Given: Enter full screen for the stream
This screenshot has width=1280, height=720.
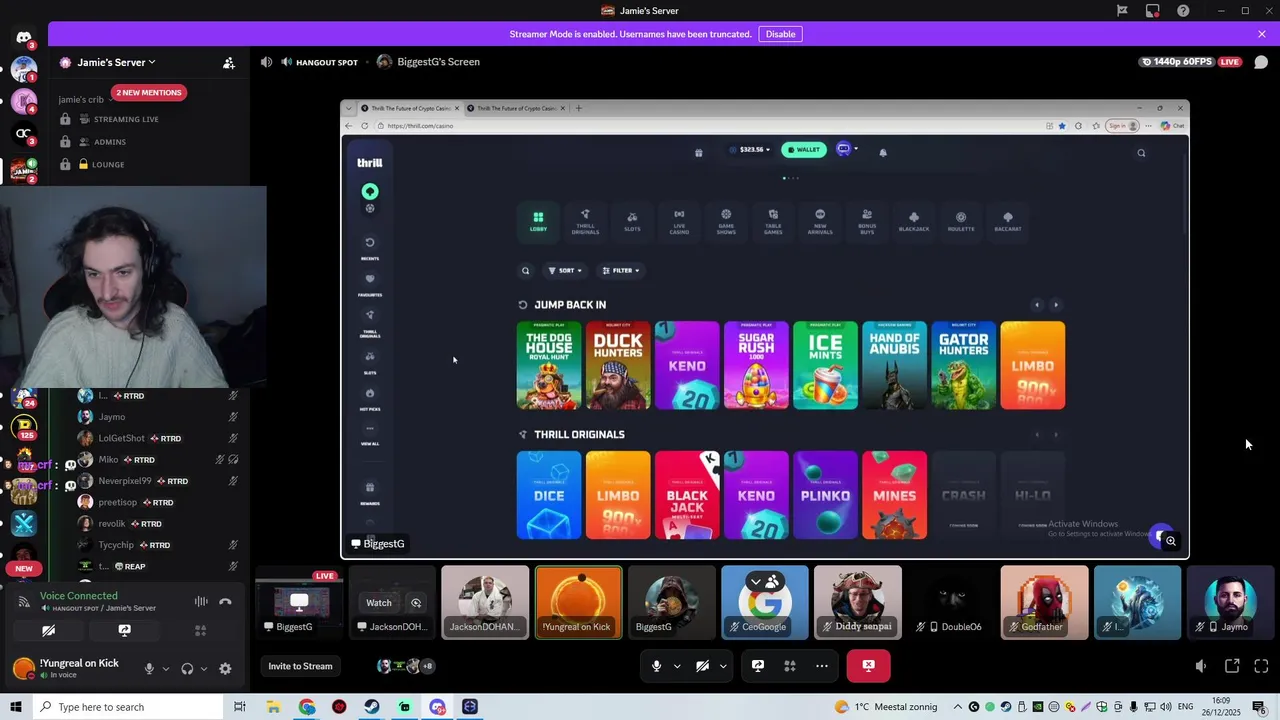Looking at the screenshot, I should (x=1261, y=666).
